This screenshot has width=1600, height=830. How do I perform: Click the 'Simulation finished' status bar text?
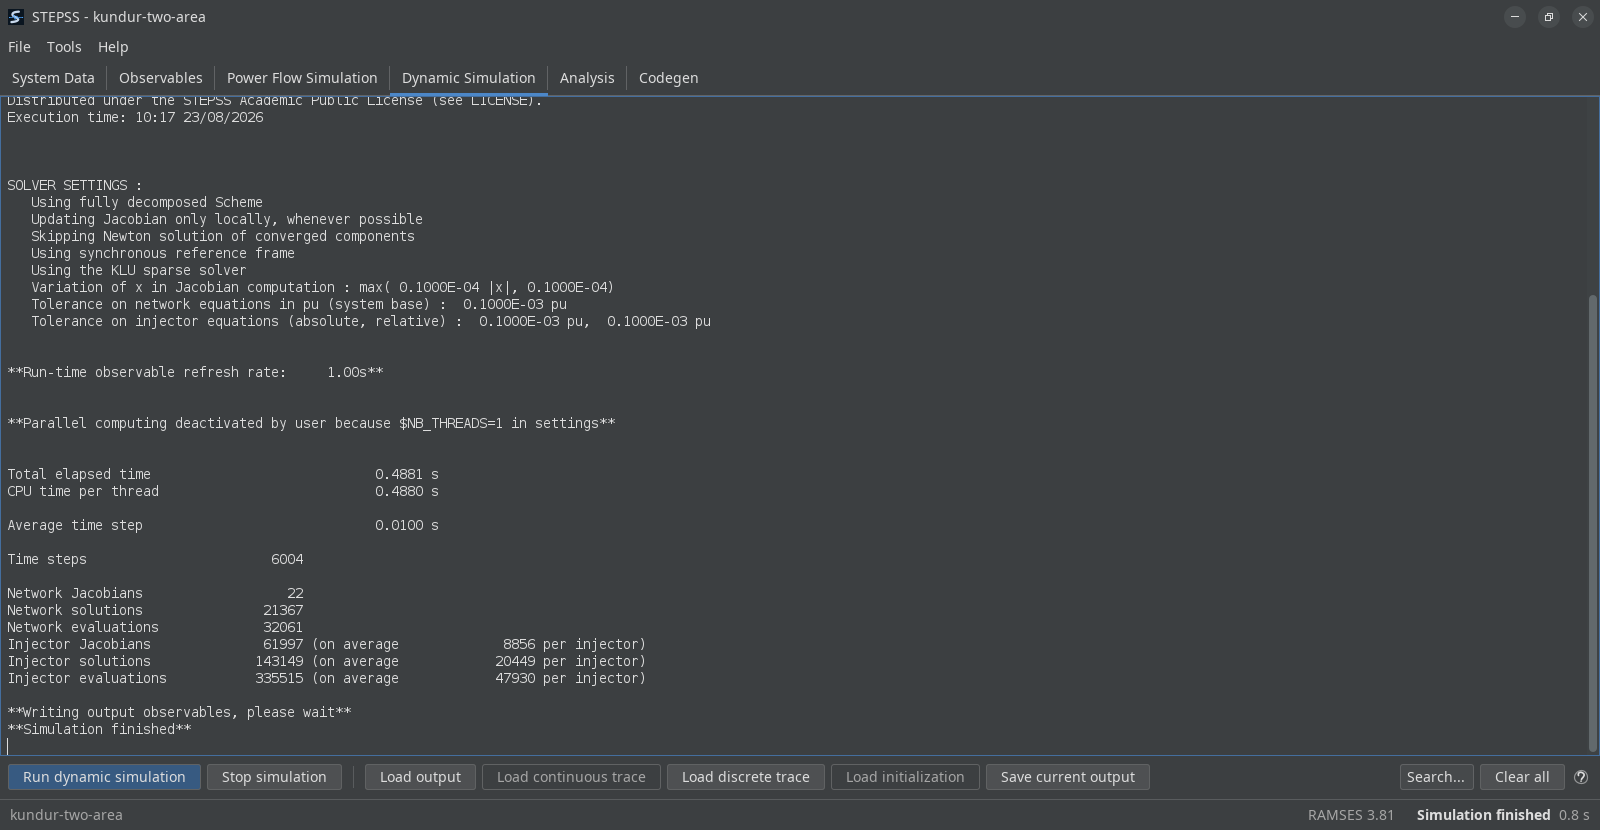[1483, 815]
